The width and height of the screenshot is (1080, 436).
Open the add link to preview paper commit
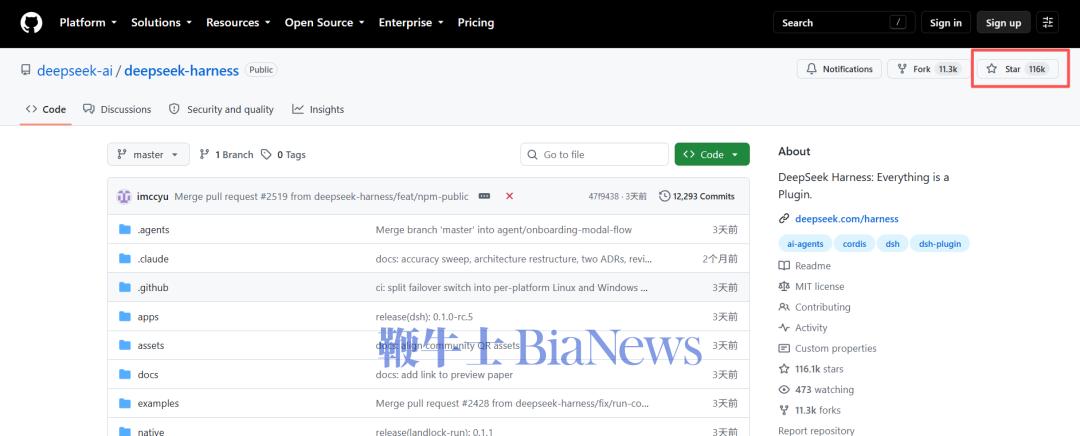pyautogui.click(x=444, y=375)
